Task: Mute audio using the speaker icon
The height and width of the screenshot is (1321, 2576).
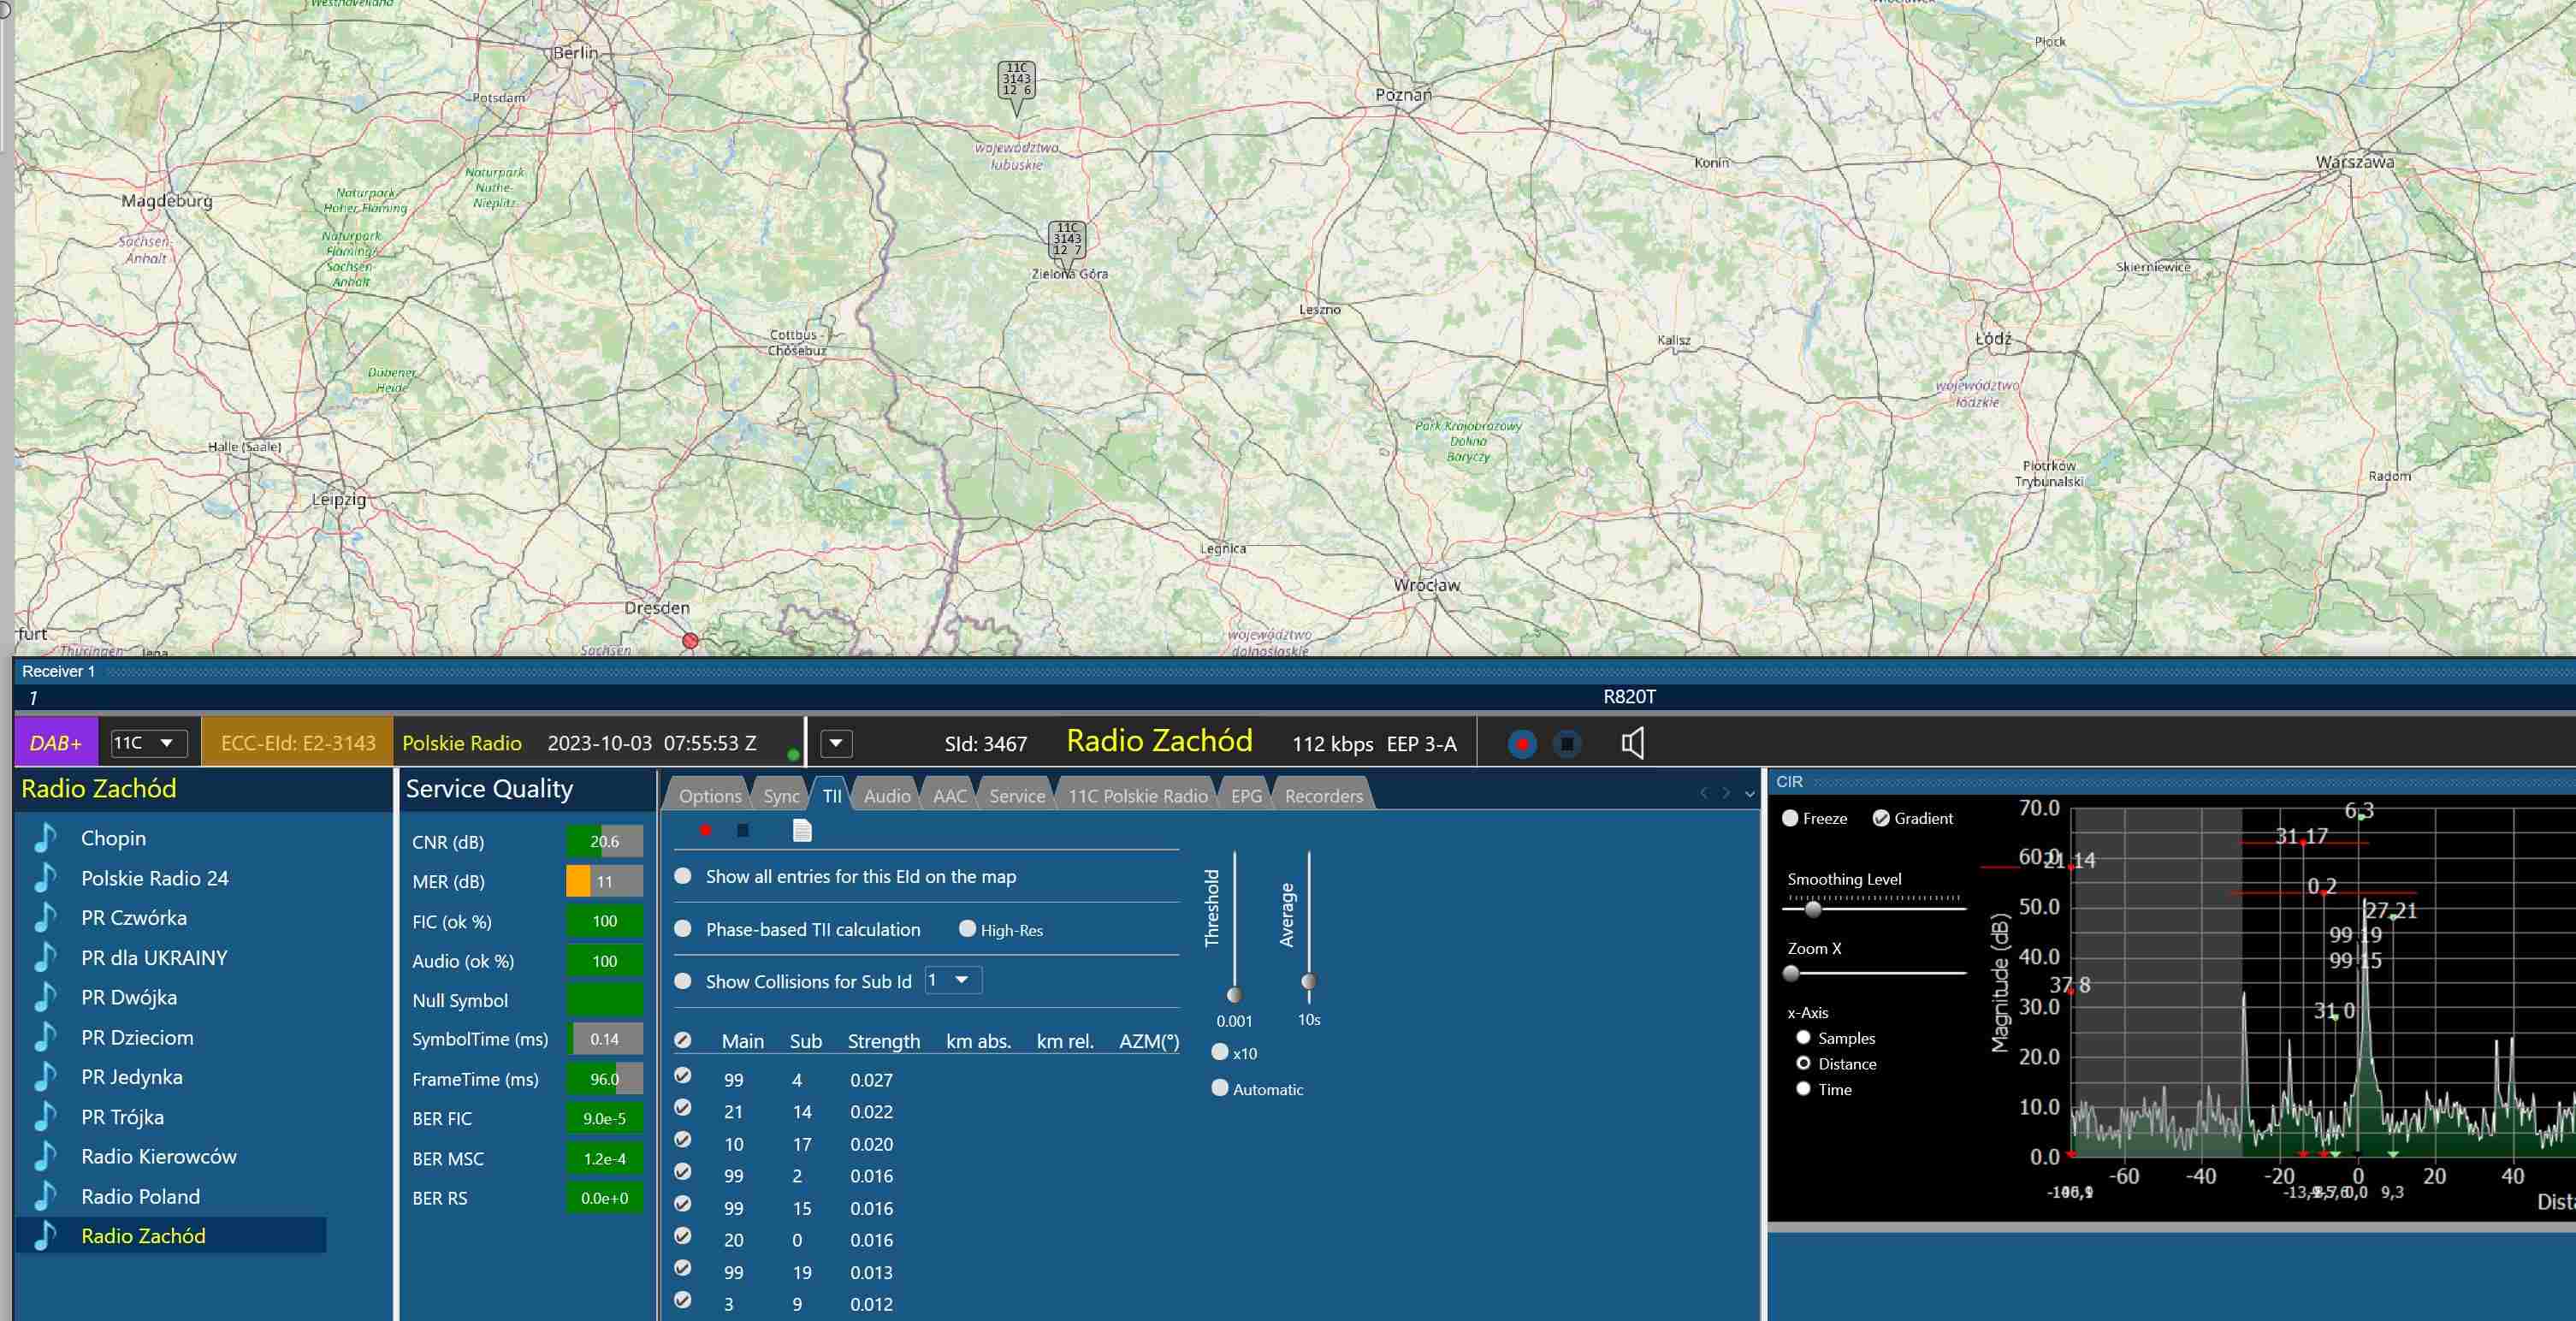Action: (x=1632, y=743)
